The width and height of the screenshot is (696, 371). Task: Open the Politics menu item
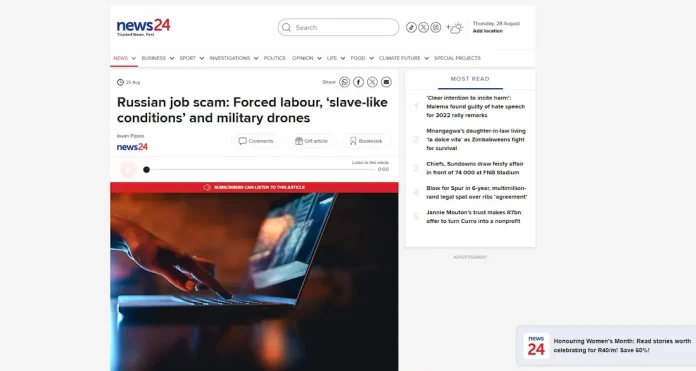[274, 58]
